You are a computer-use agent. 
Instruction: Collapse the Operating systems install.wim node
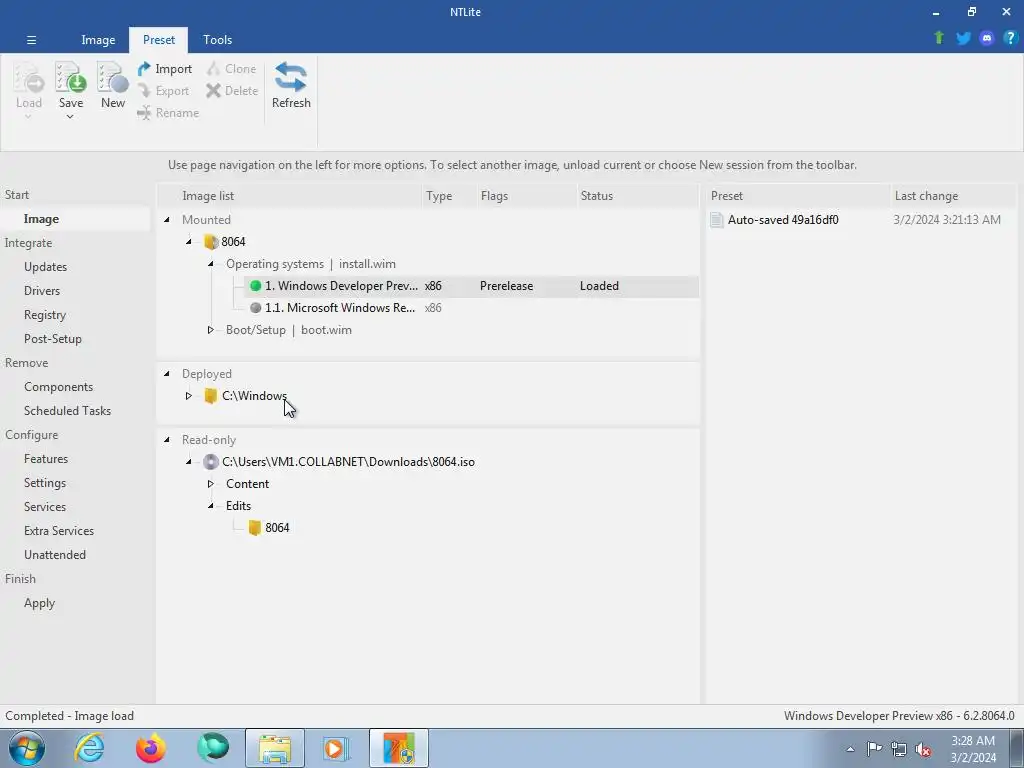[x=210, y=264]
